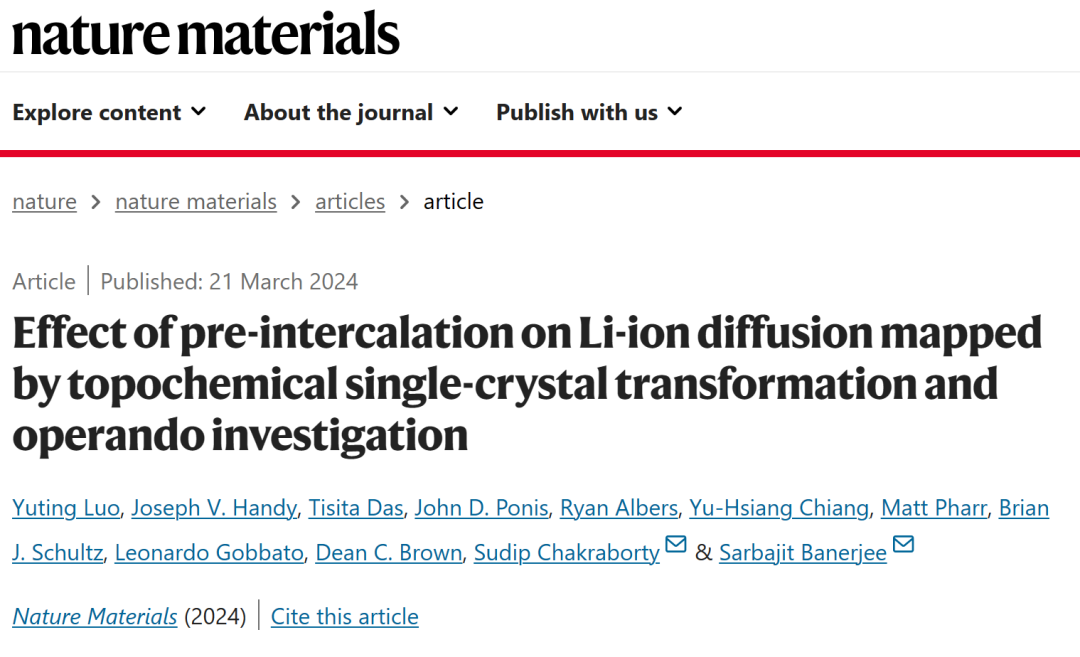
Task: Expand the About the journal chevron
Action: point(450,112)
